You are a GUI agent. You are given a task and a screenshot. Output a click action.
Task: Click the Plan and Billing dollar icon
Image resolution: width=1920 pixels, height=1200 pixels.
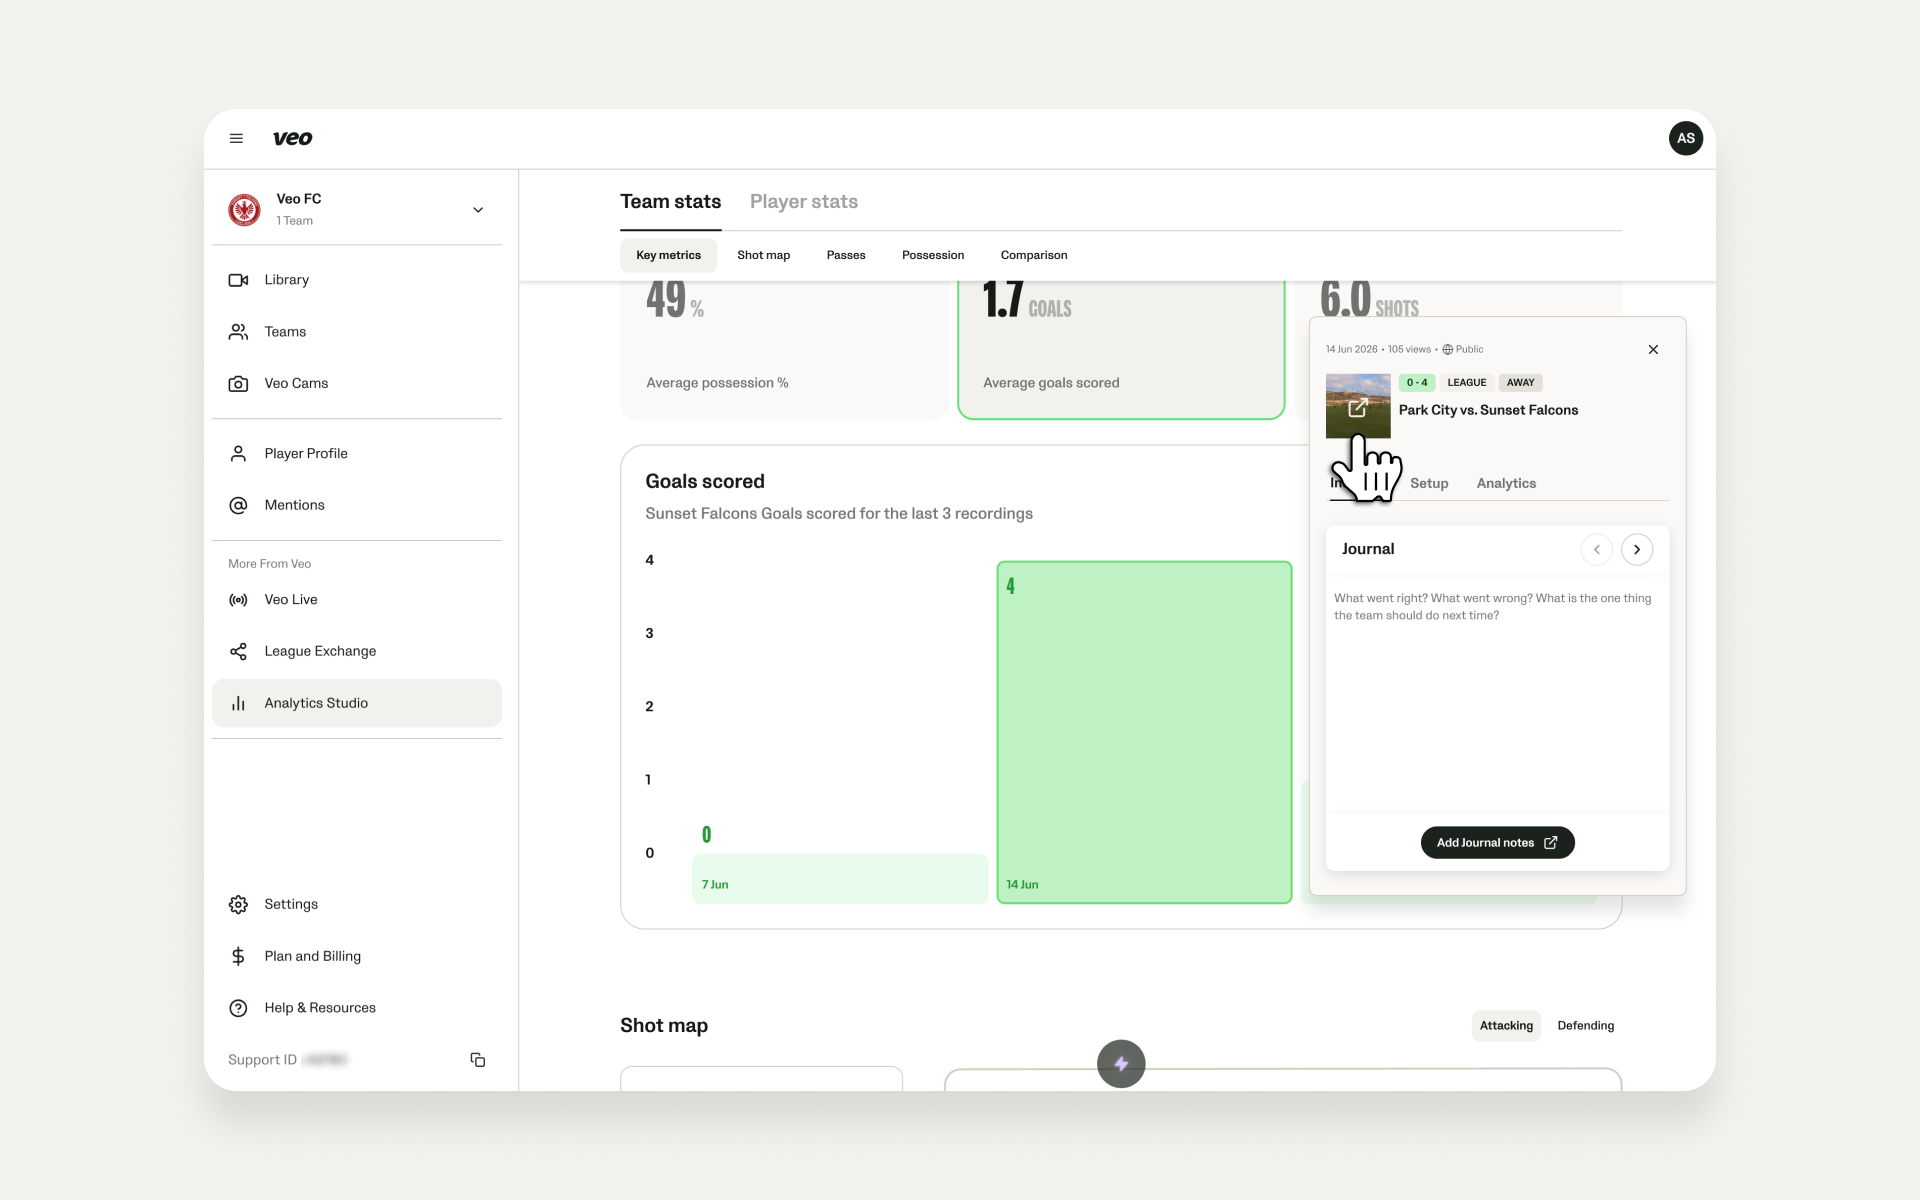[x=238, y=957]
